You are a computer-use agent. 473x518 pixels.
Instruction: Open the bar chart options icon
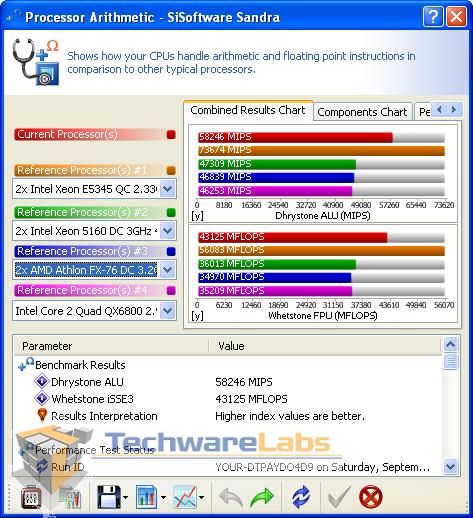147,497
